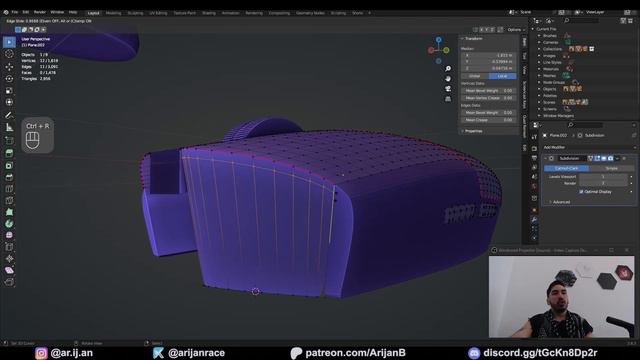Adjust the Levels Viewport field
Screen dimensions: 640x360
click(x=603, y=177)
